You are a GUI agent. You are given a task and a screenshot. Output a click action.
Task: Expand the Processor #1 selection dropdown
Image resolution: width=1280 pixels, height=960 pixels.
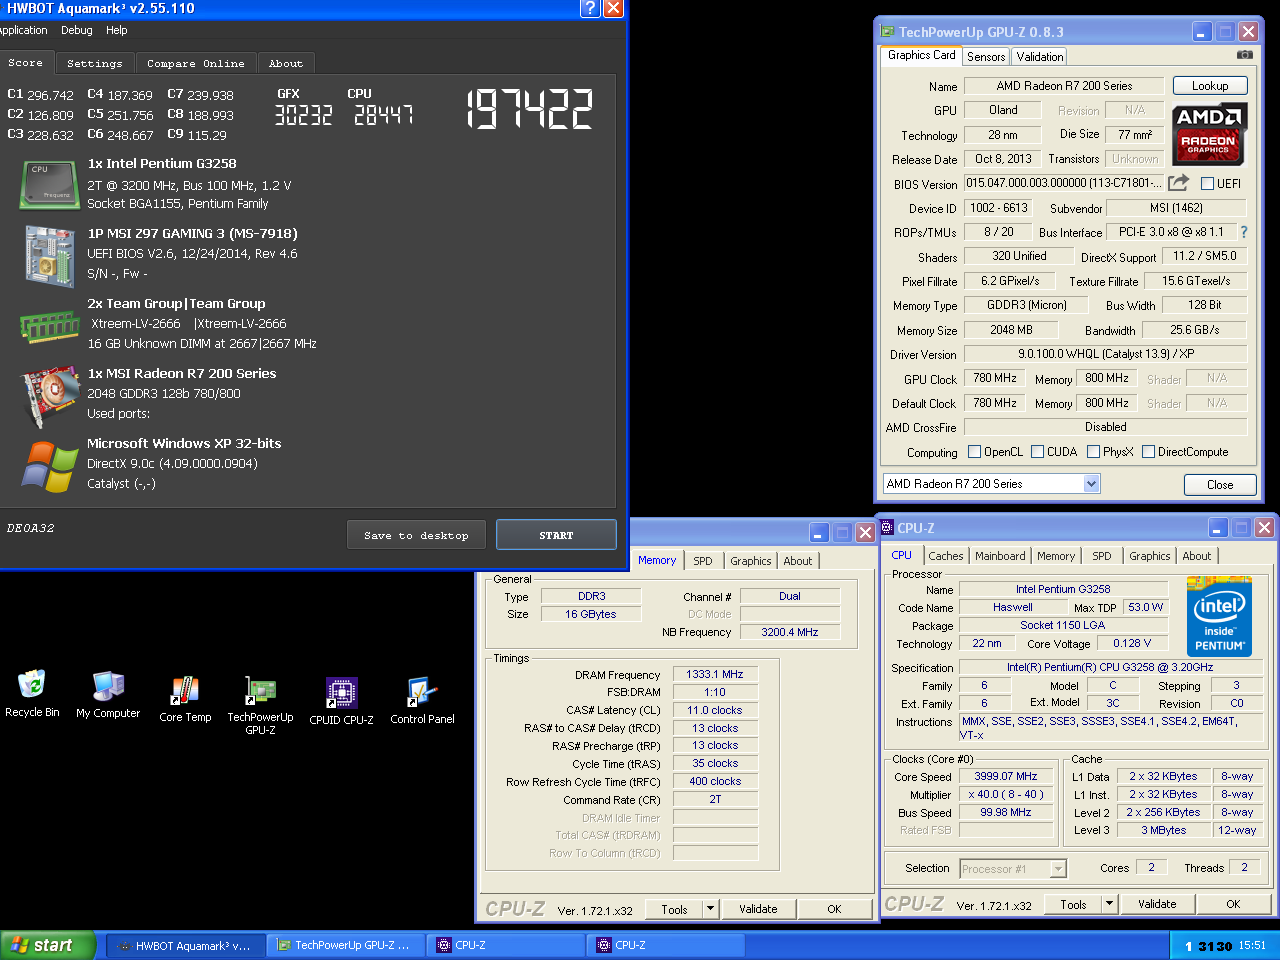pyautogui.click(x=1057, y=869)
